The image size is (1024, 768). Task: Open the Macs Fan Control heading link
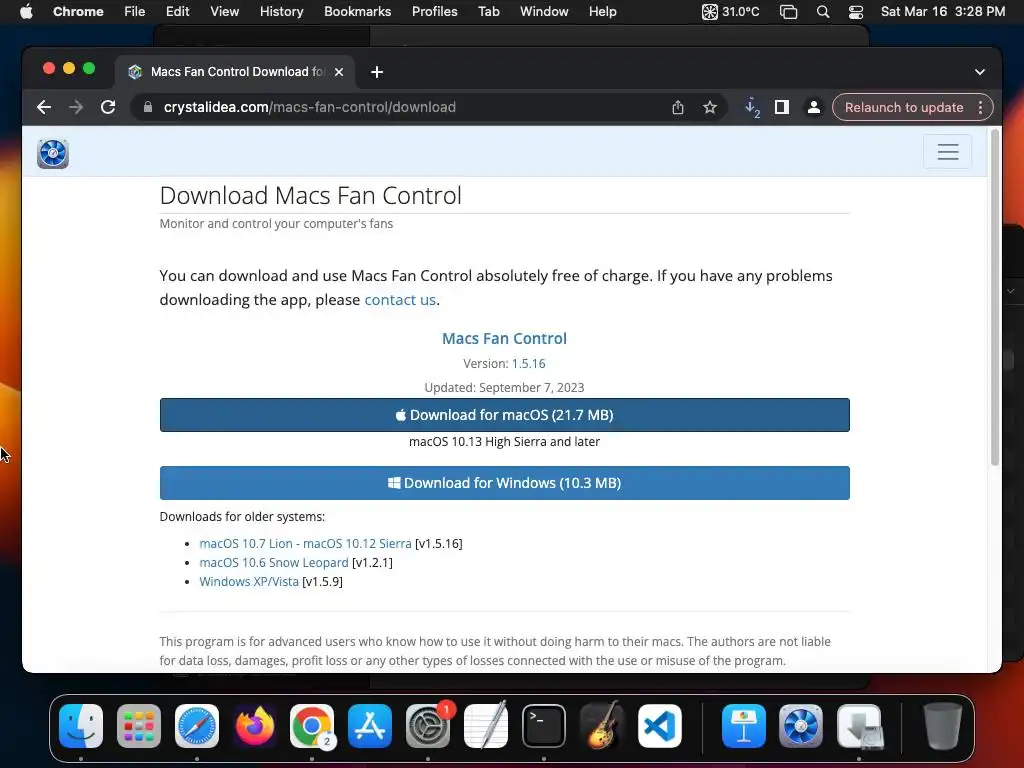tap(504, 338)
